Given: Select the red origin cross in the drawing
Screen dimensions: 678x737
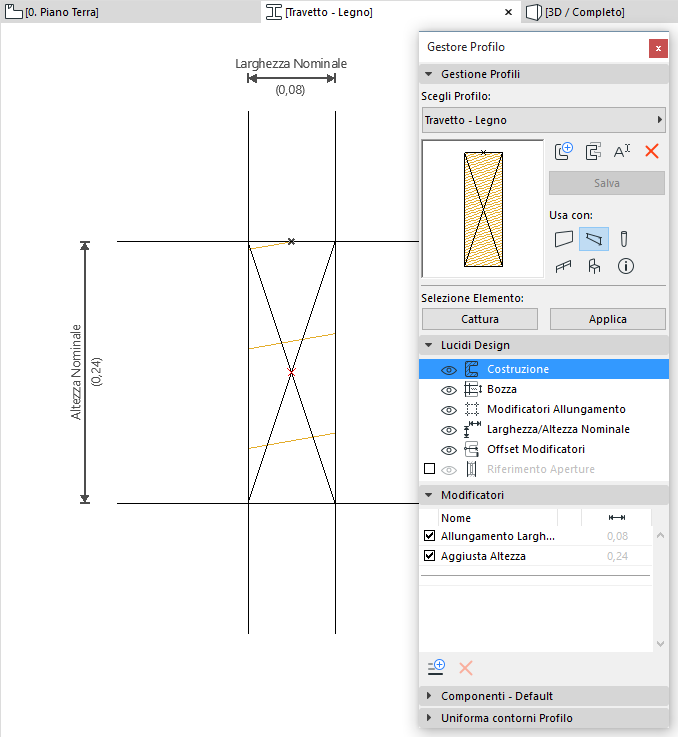Looking at the screenshot, I should point(291,372).
